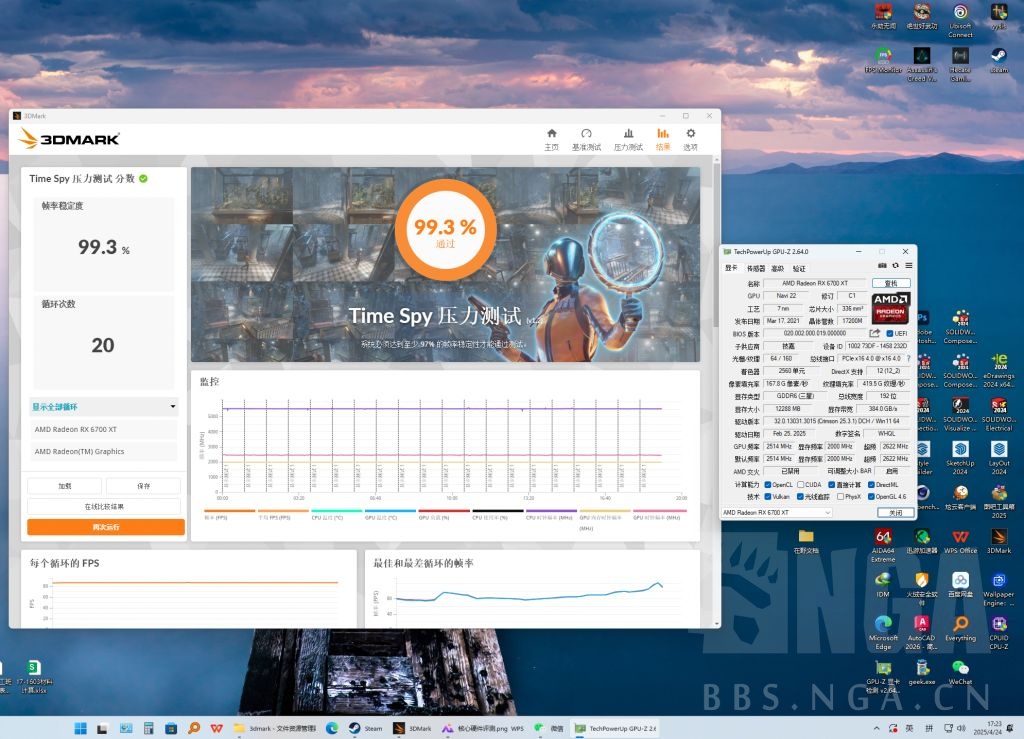The width and height of the screenshot is (1024, 739).
Task: Toggle the PhysX checkbox in GPU-Z
Action: tap(840, 497)
